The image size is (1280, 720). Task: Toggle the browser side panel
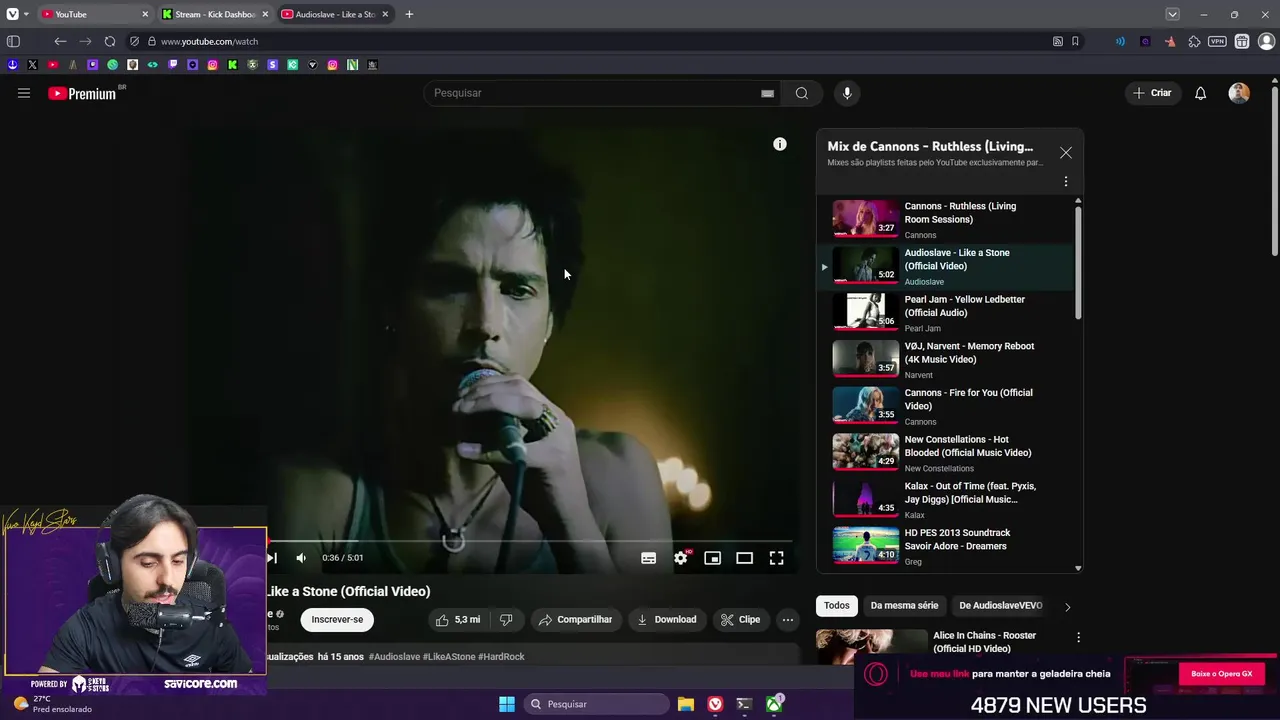tap(13, 41)
